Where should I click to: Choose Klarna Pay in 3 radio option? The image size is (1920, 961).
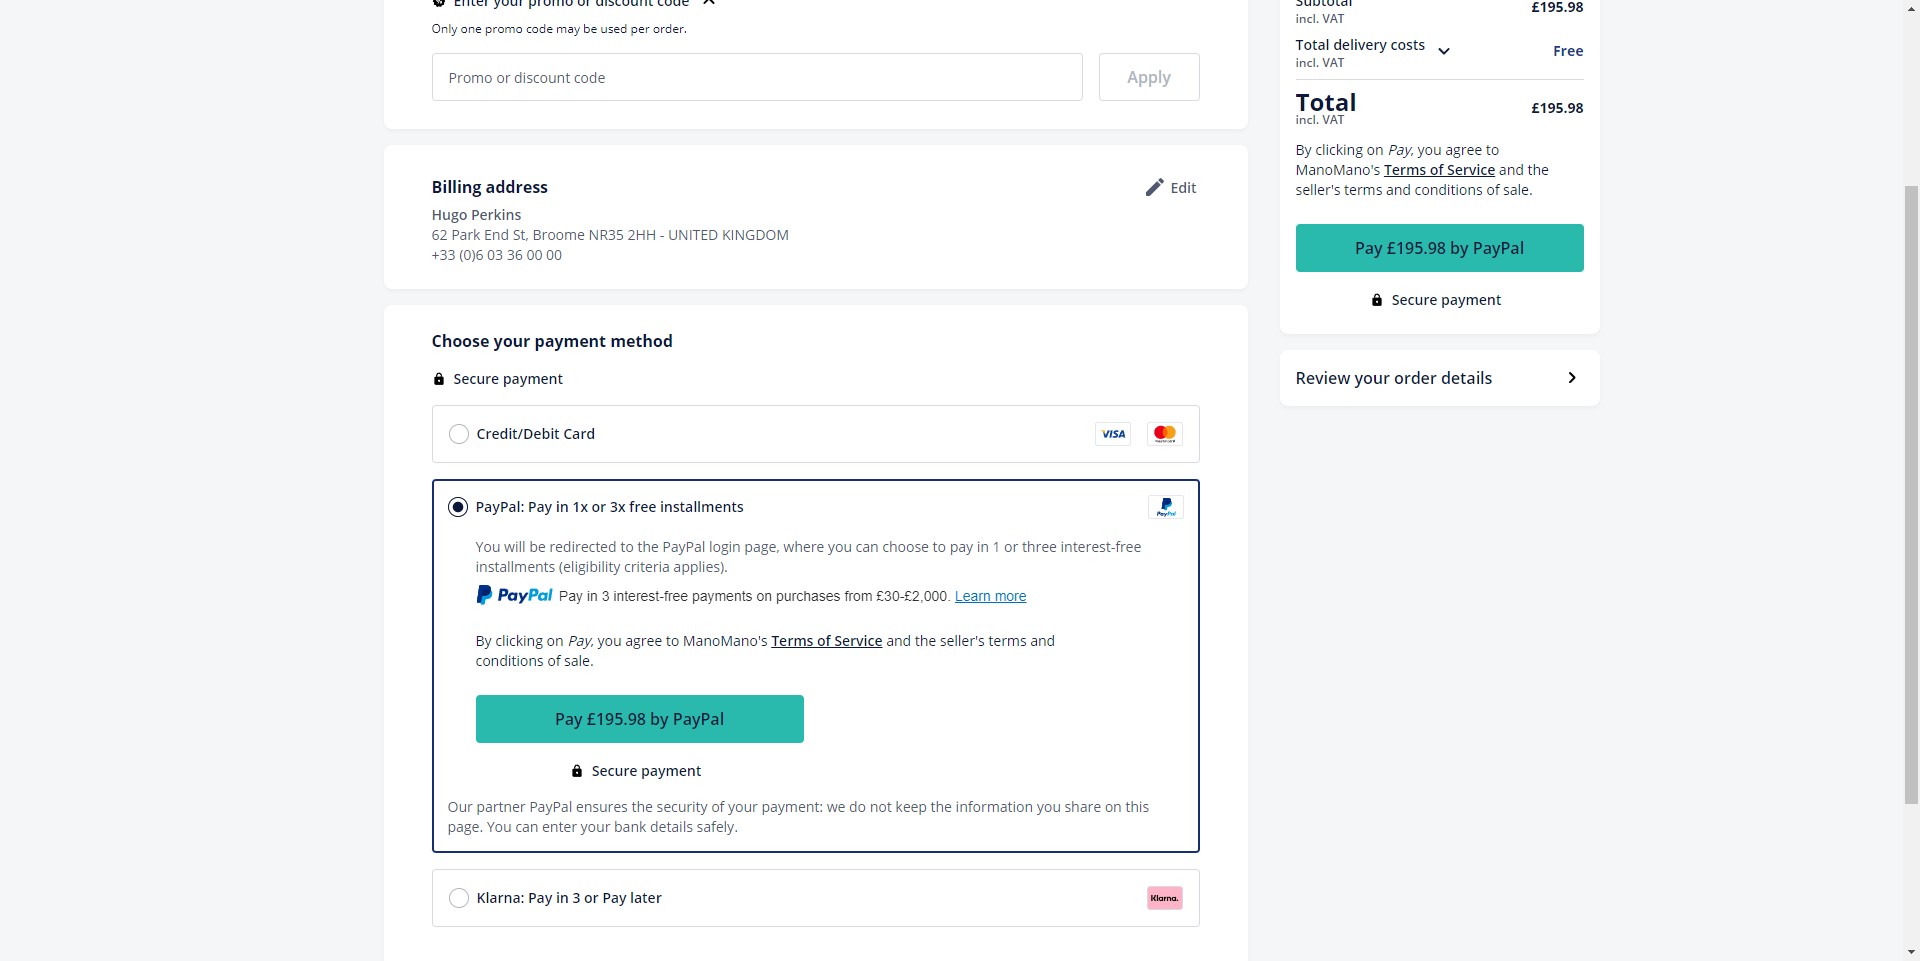point(459,898)
